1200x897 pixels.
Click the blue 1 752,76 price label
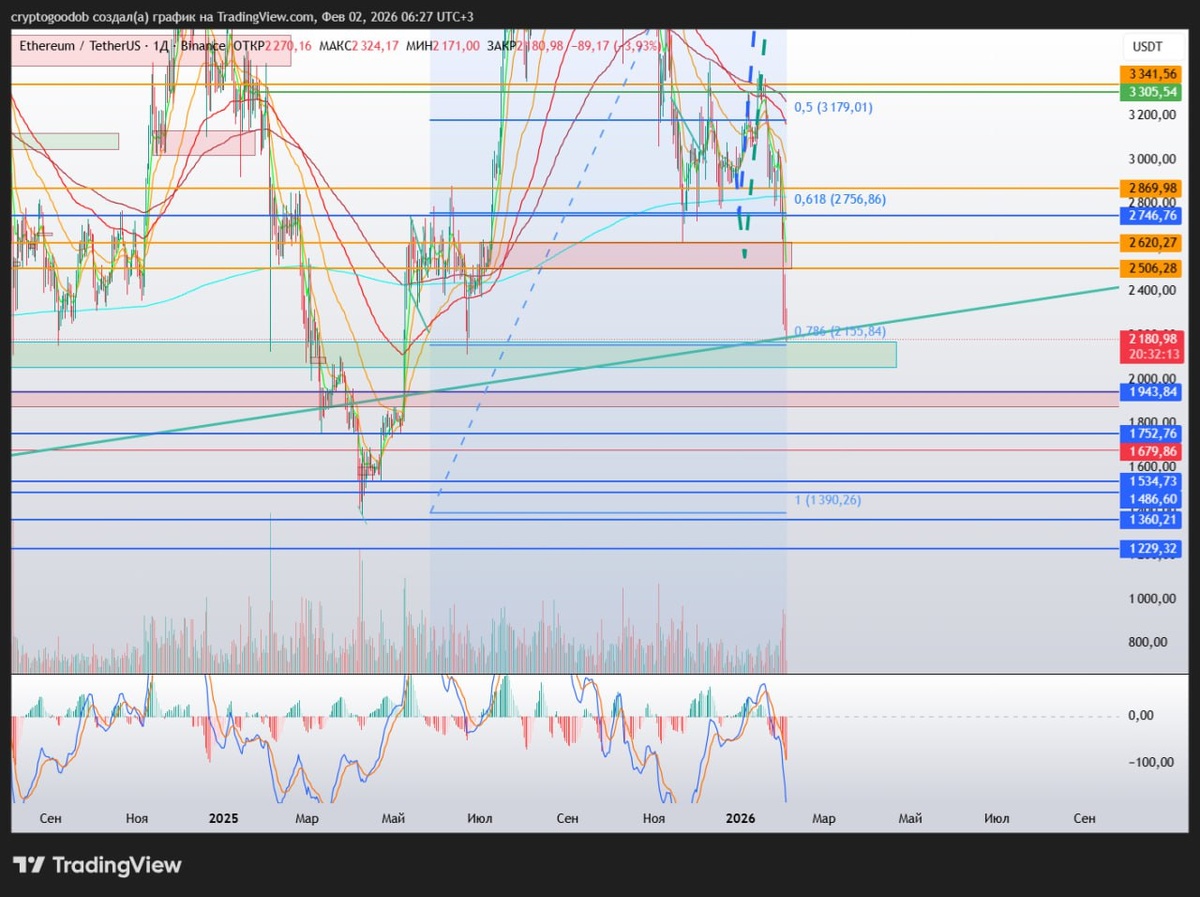1153,433
